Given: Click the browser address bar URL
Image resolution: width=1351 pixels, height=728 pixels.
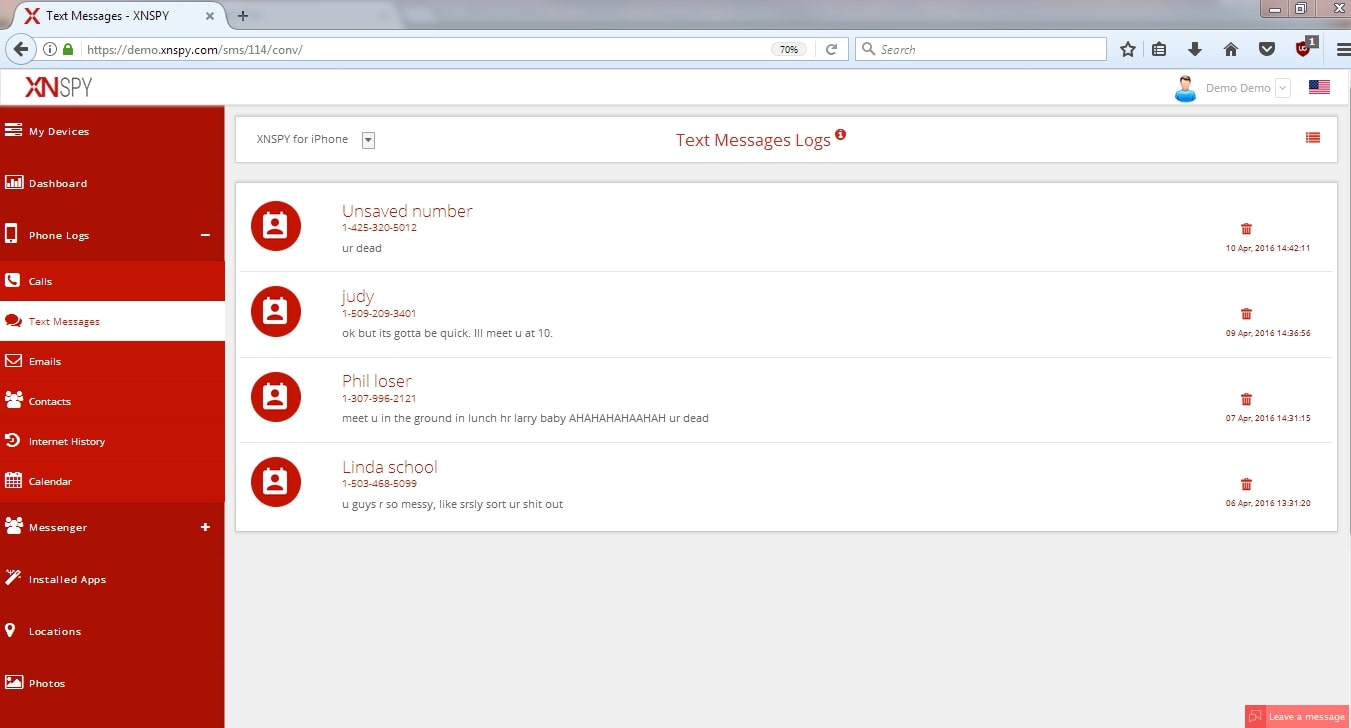Looking at the screenshot, I should 194,49.
